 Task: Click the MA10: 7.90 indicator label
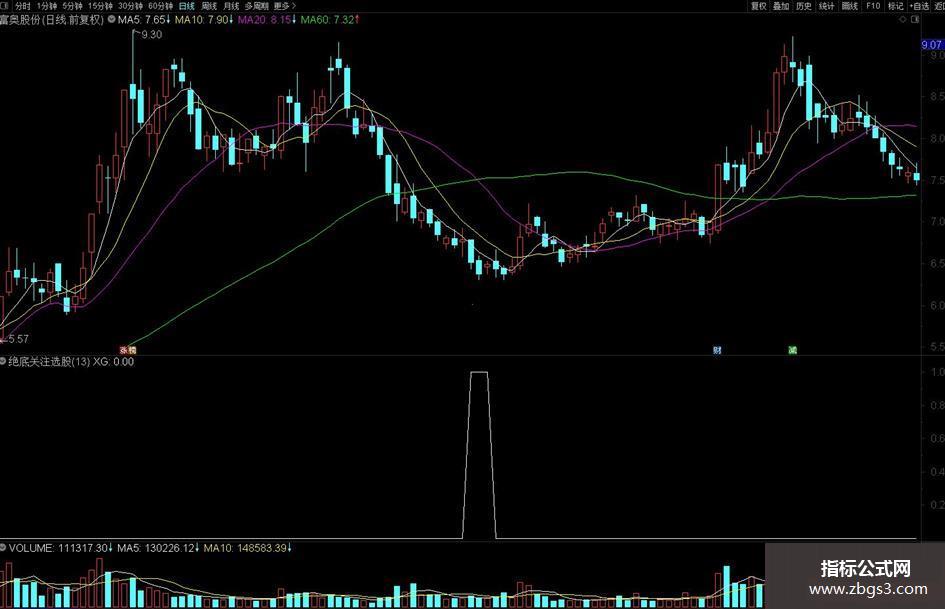[204, 19]
